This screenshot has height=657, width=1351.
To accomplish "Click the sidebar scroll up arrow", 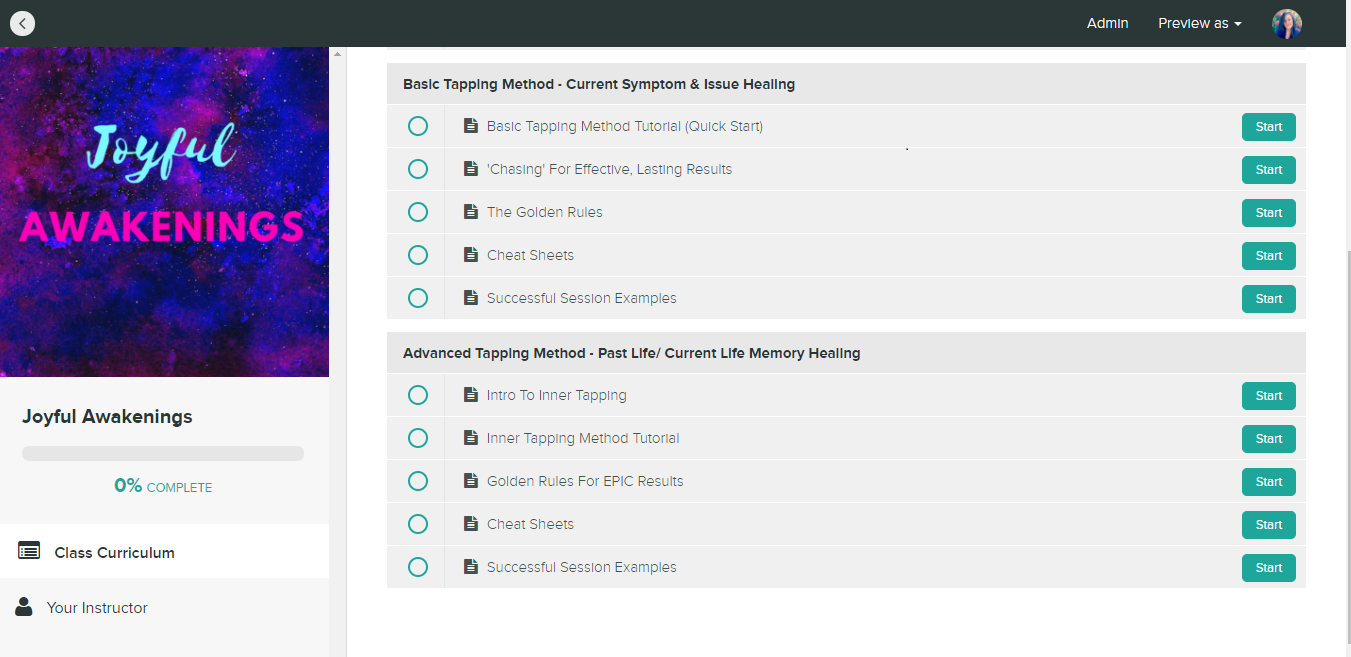I will (337, 54).
